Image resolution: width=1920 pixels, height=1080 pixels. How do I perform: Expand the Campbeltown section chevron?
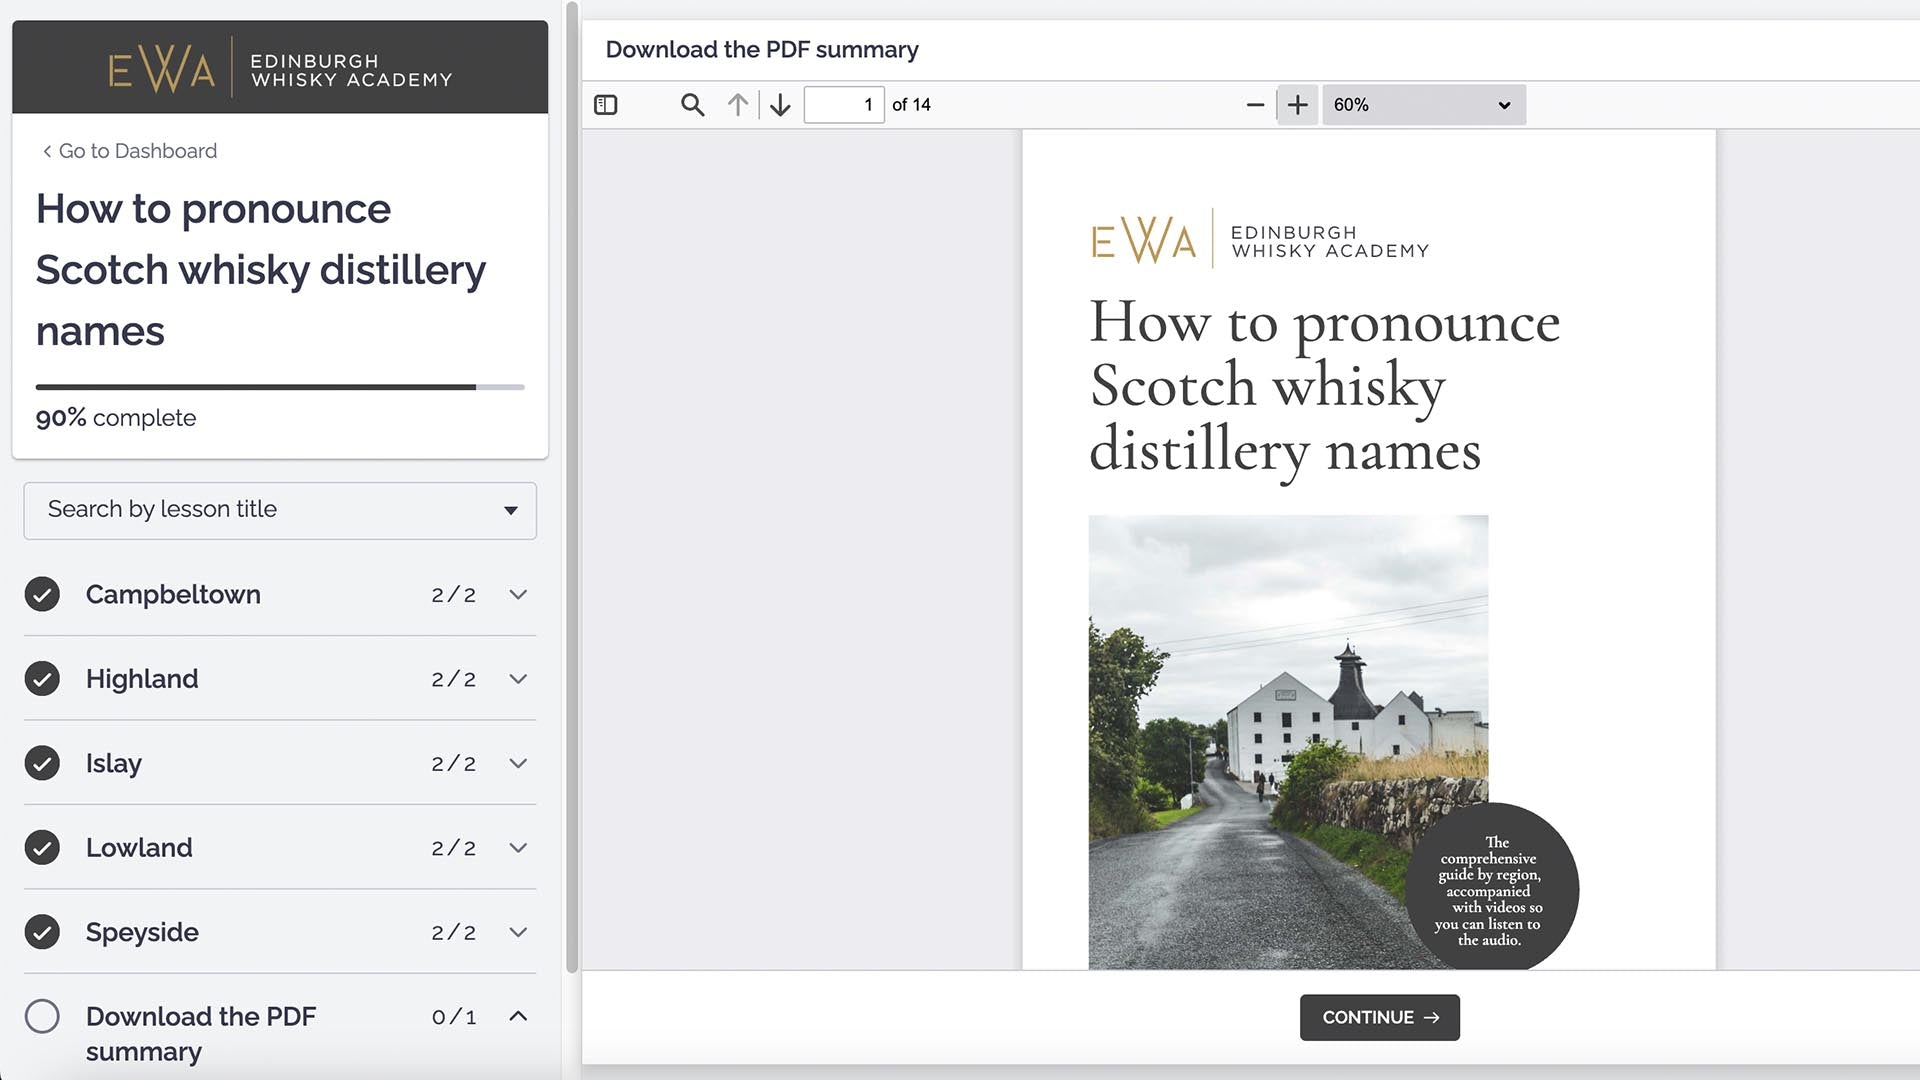[518, 594]
